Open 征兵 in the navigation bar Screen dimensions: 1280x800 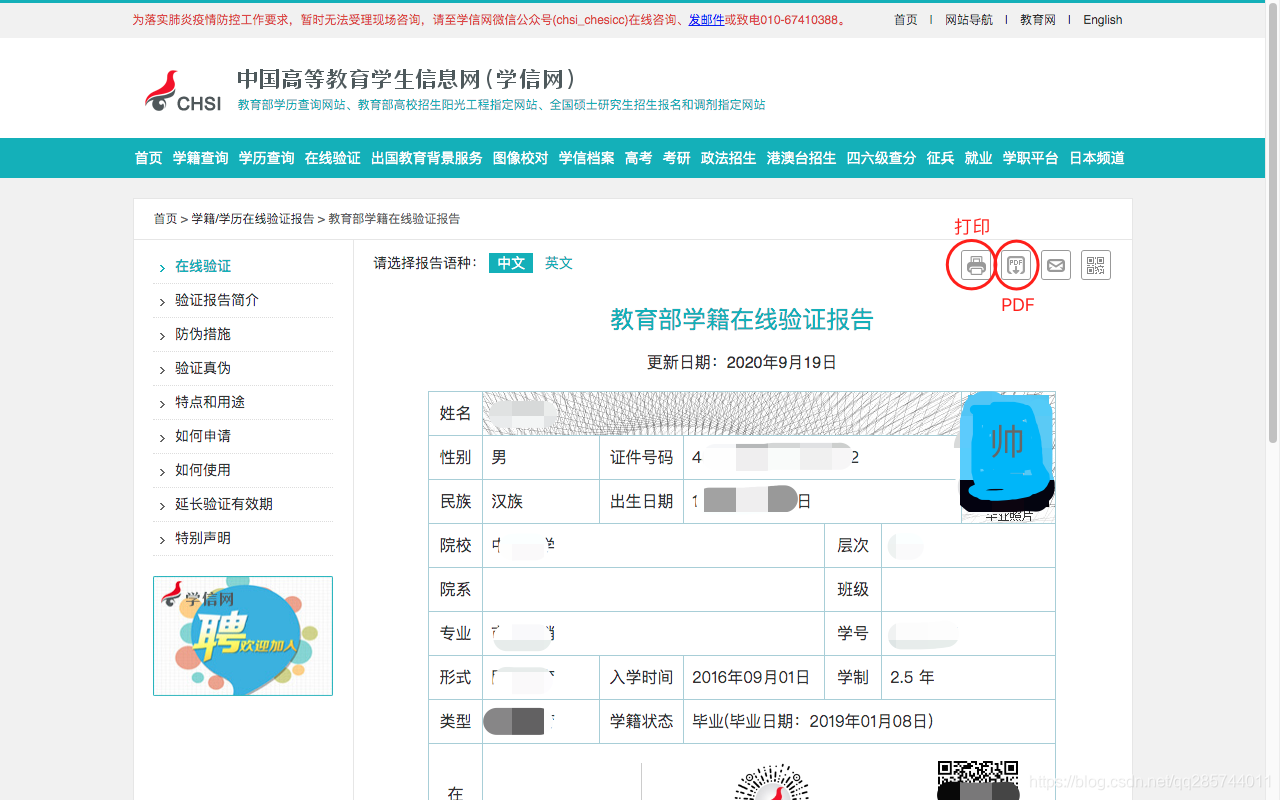coord(941,158)
